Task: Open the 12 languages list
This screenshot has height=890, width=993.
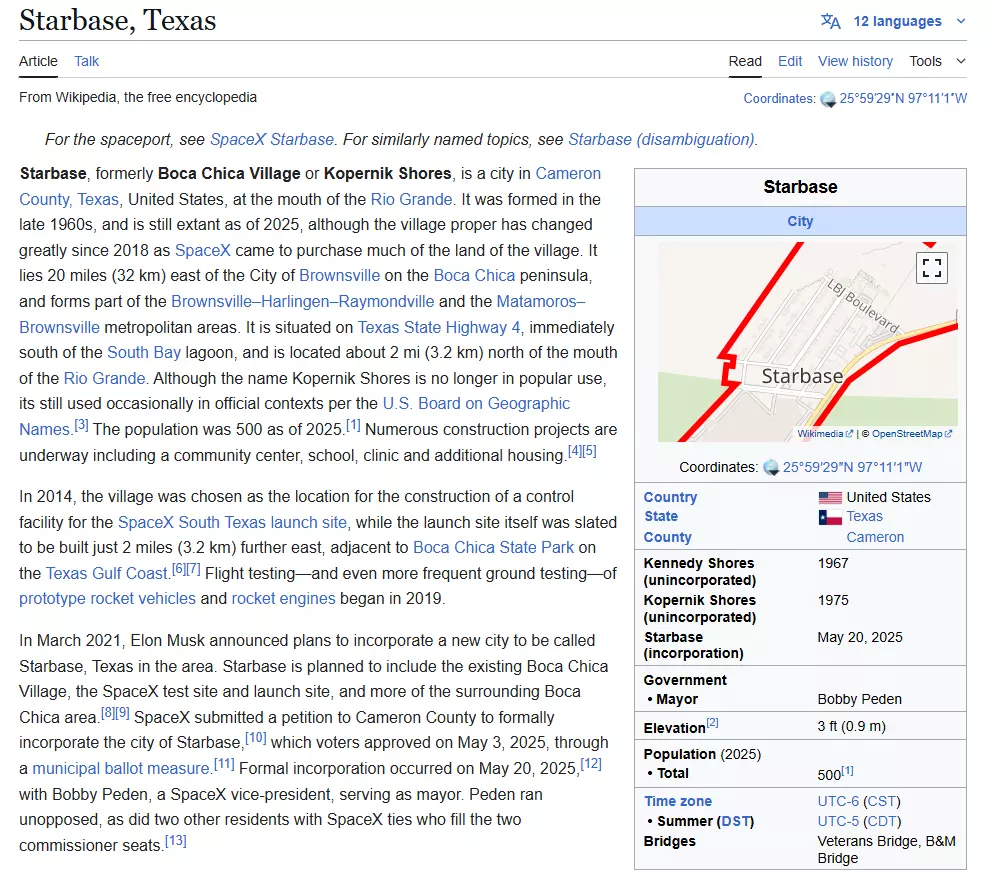Action: click(x=897, y=21)
